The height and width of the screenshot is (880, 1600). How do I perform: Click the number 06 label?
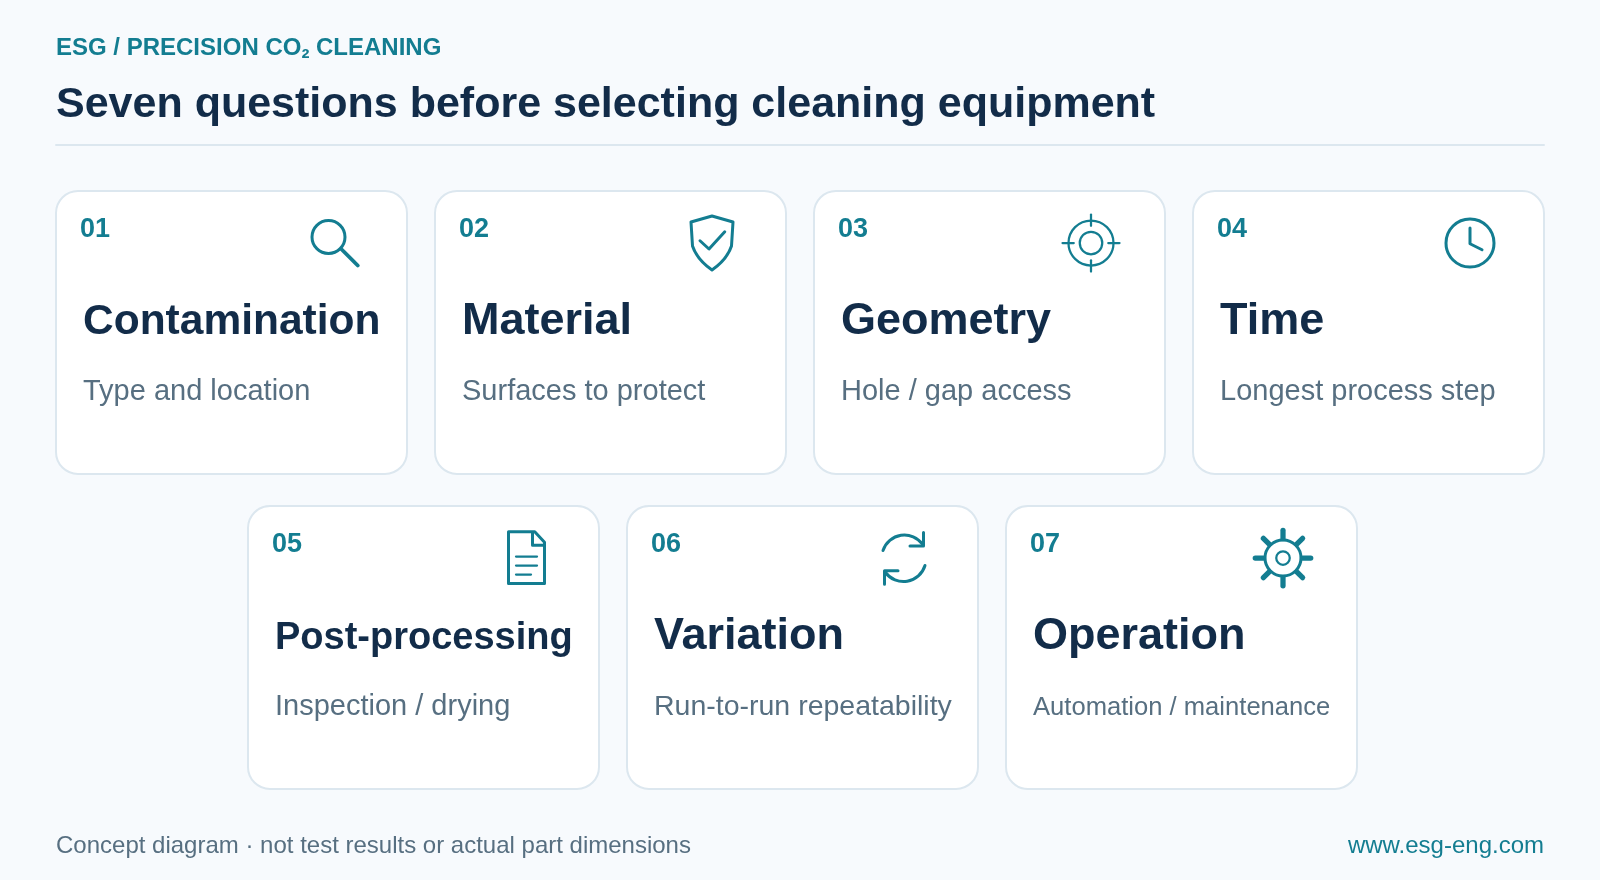coord(666,543)
